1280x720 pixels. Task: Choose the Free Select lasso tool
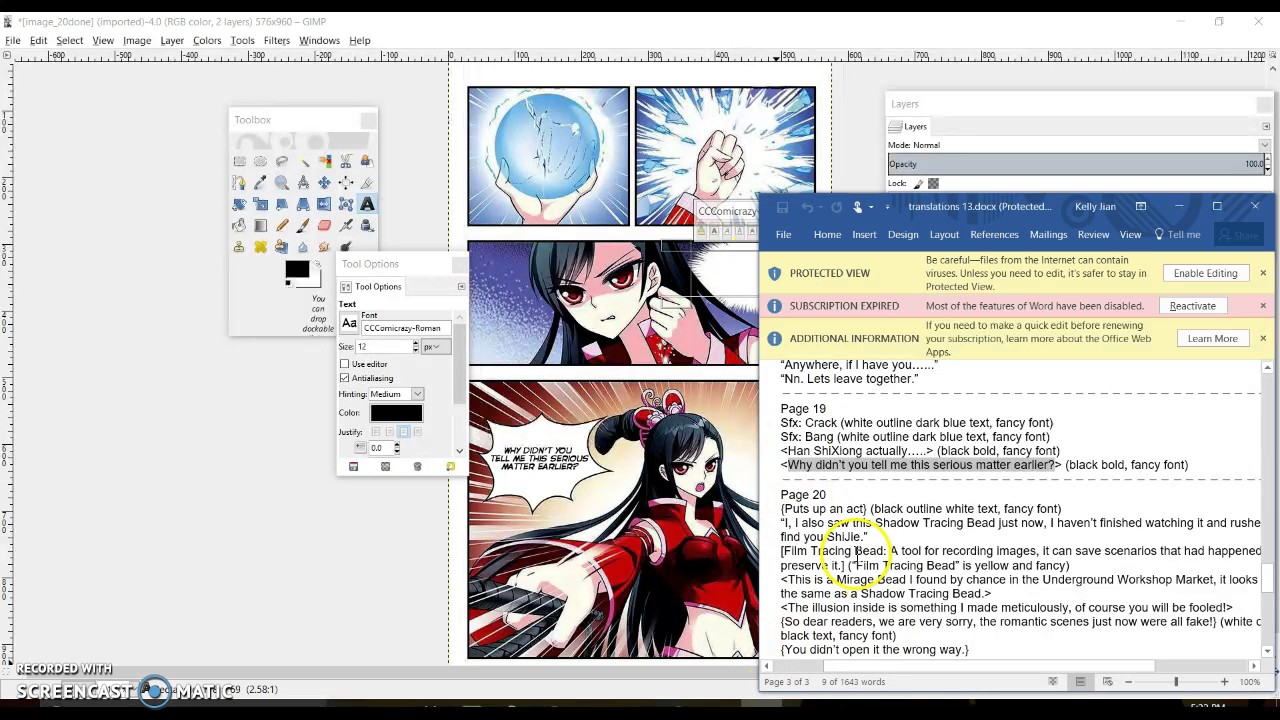(282, 161)
